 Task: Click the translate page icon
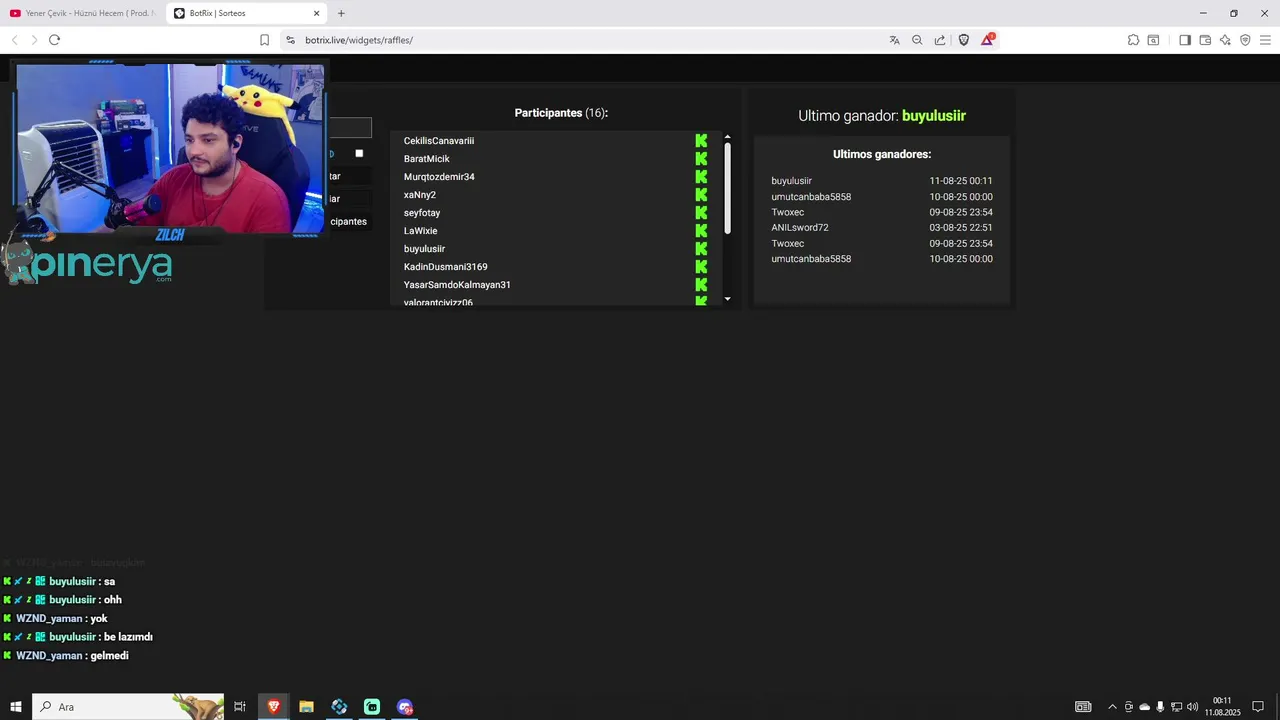894,40
